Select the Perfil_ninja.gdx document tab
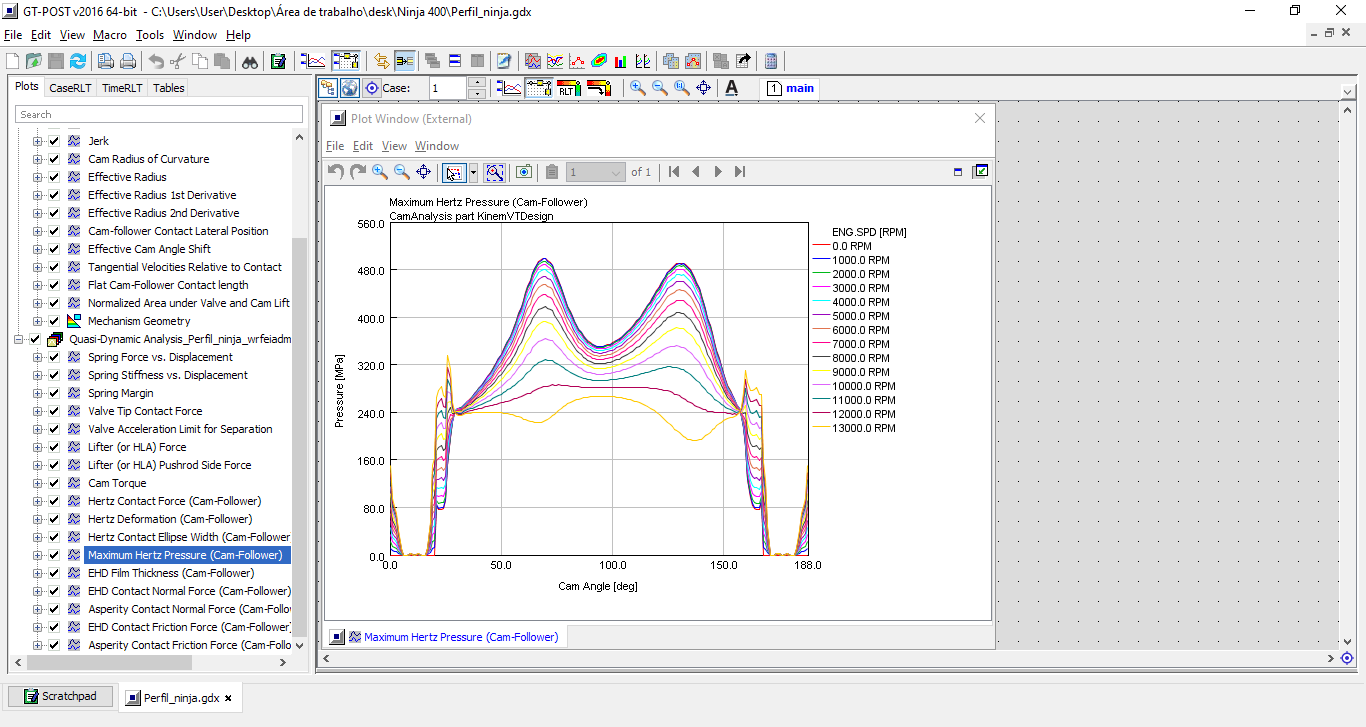Screen dimensions: 1366x727 (181, 698)
